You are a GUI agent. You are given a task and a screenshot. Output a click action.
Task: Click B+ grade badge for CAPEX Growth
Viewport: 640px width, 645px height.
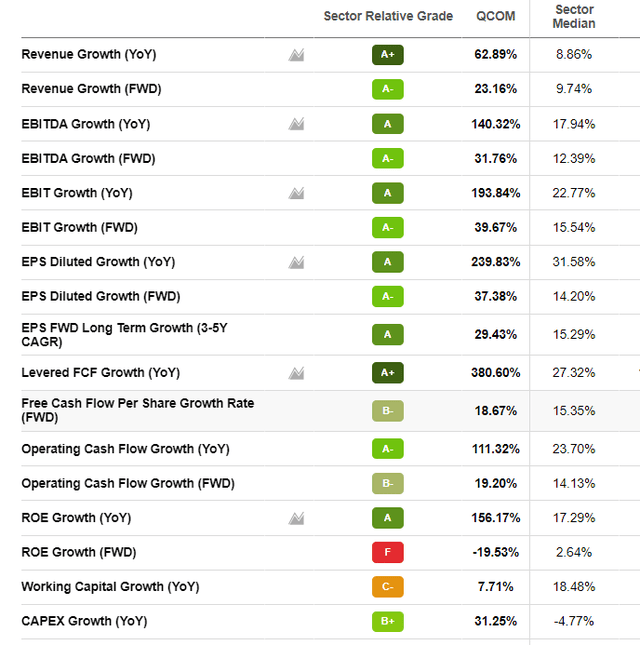tap(387, 621)
